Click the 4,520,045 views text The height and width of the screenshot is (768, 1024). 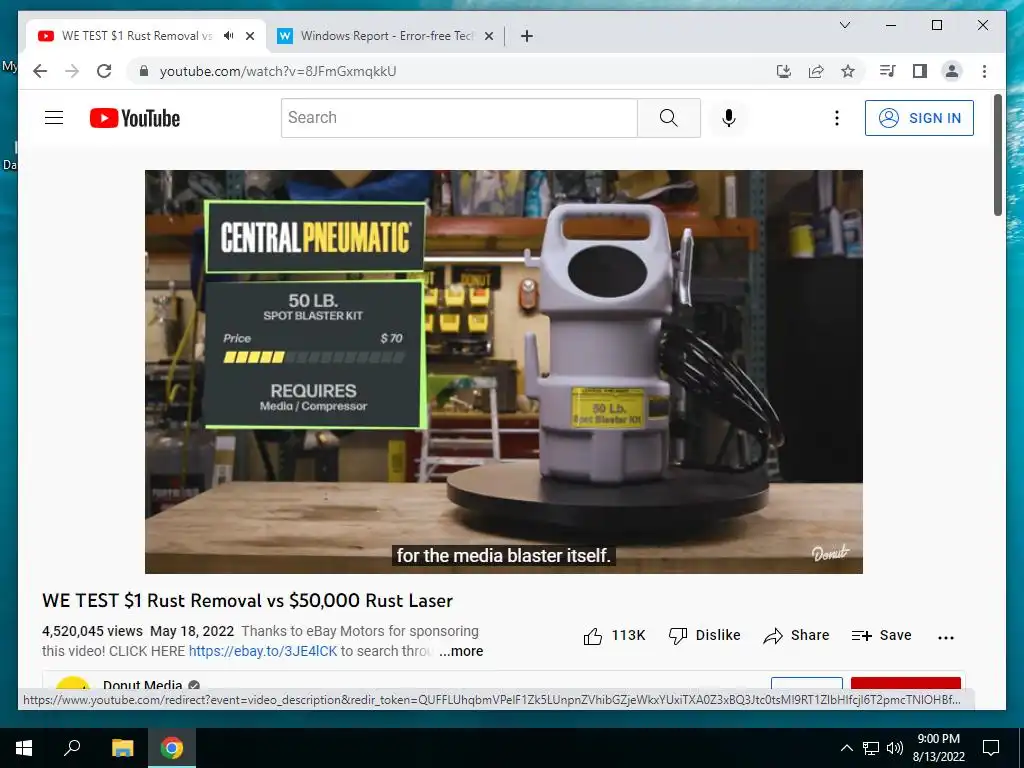tap(92, 632)
